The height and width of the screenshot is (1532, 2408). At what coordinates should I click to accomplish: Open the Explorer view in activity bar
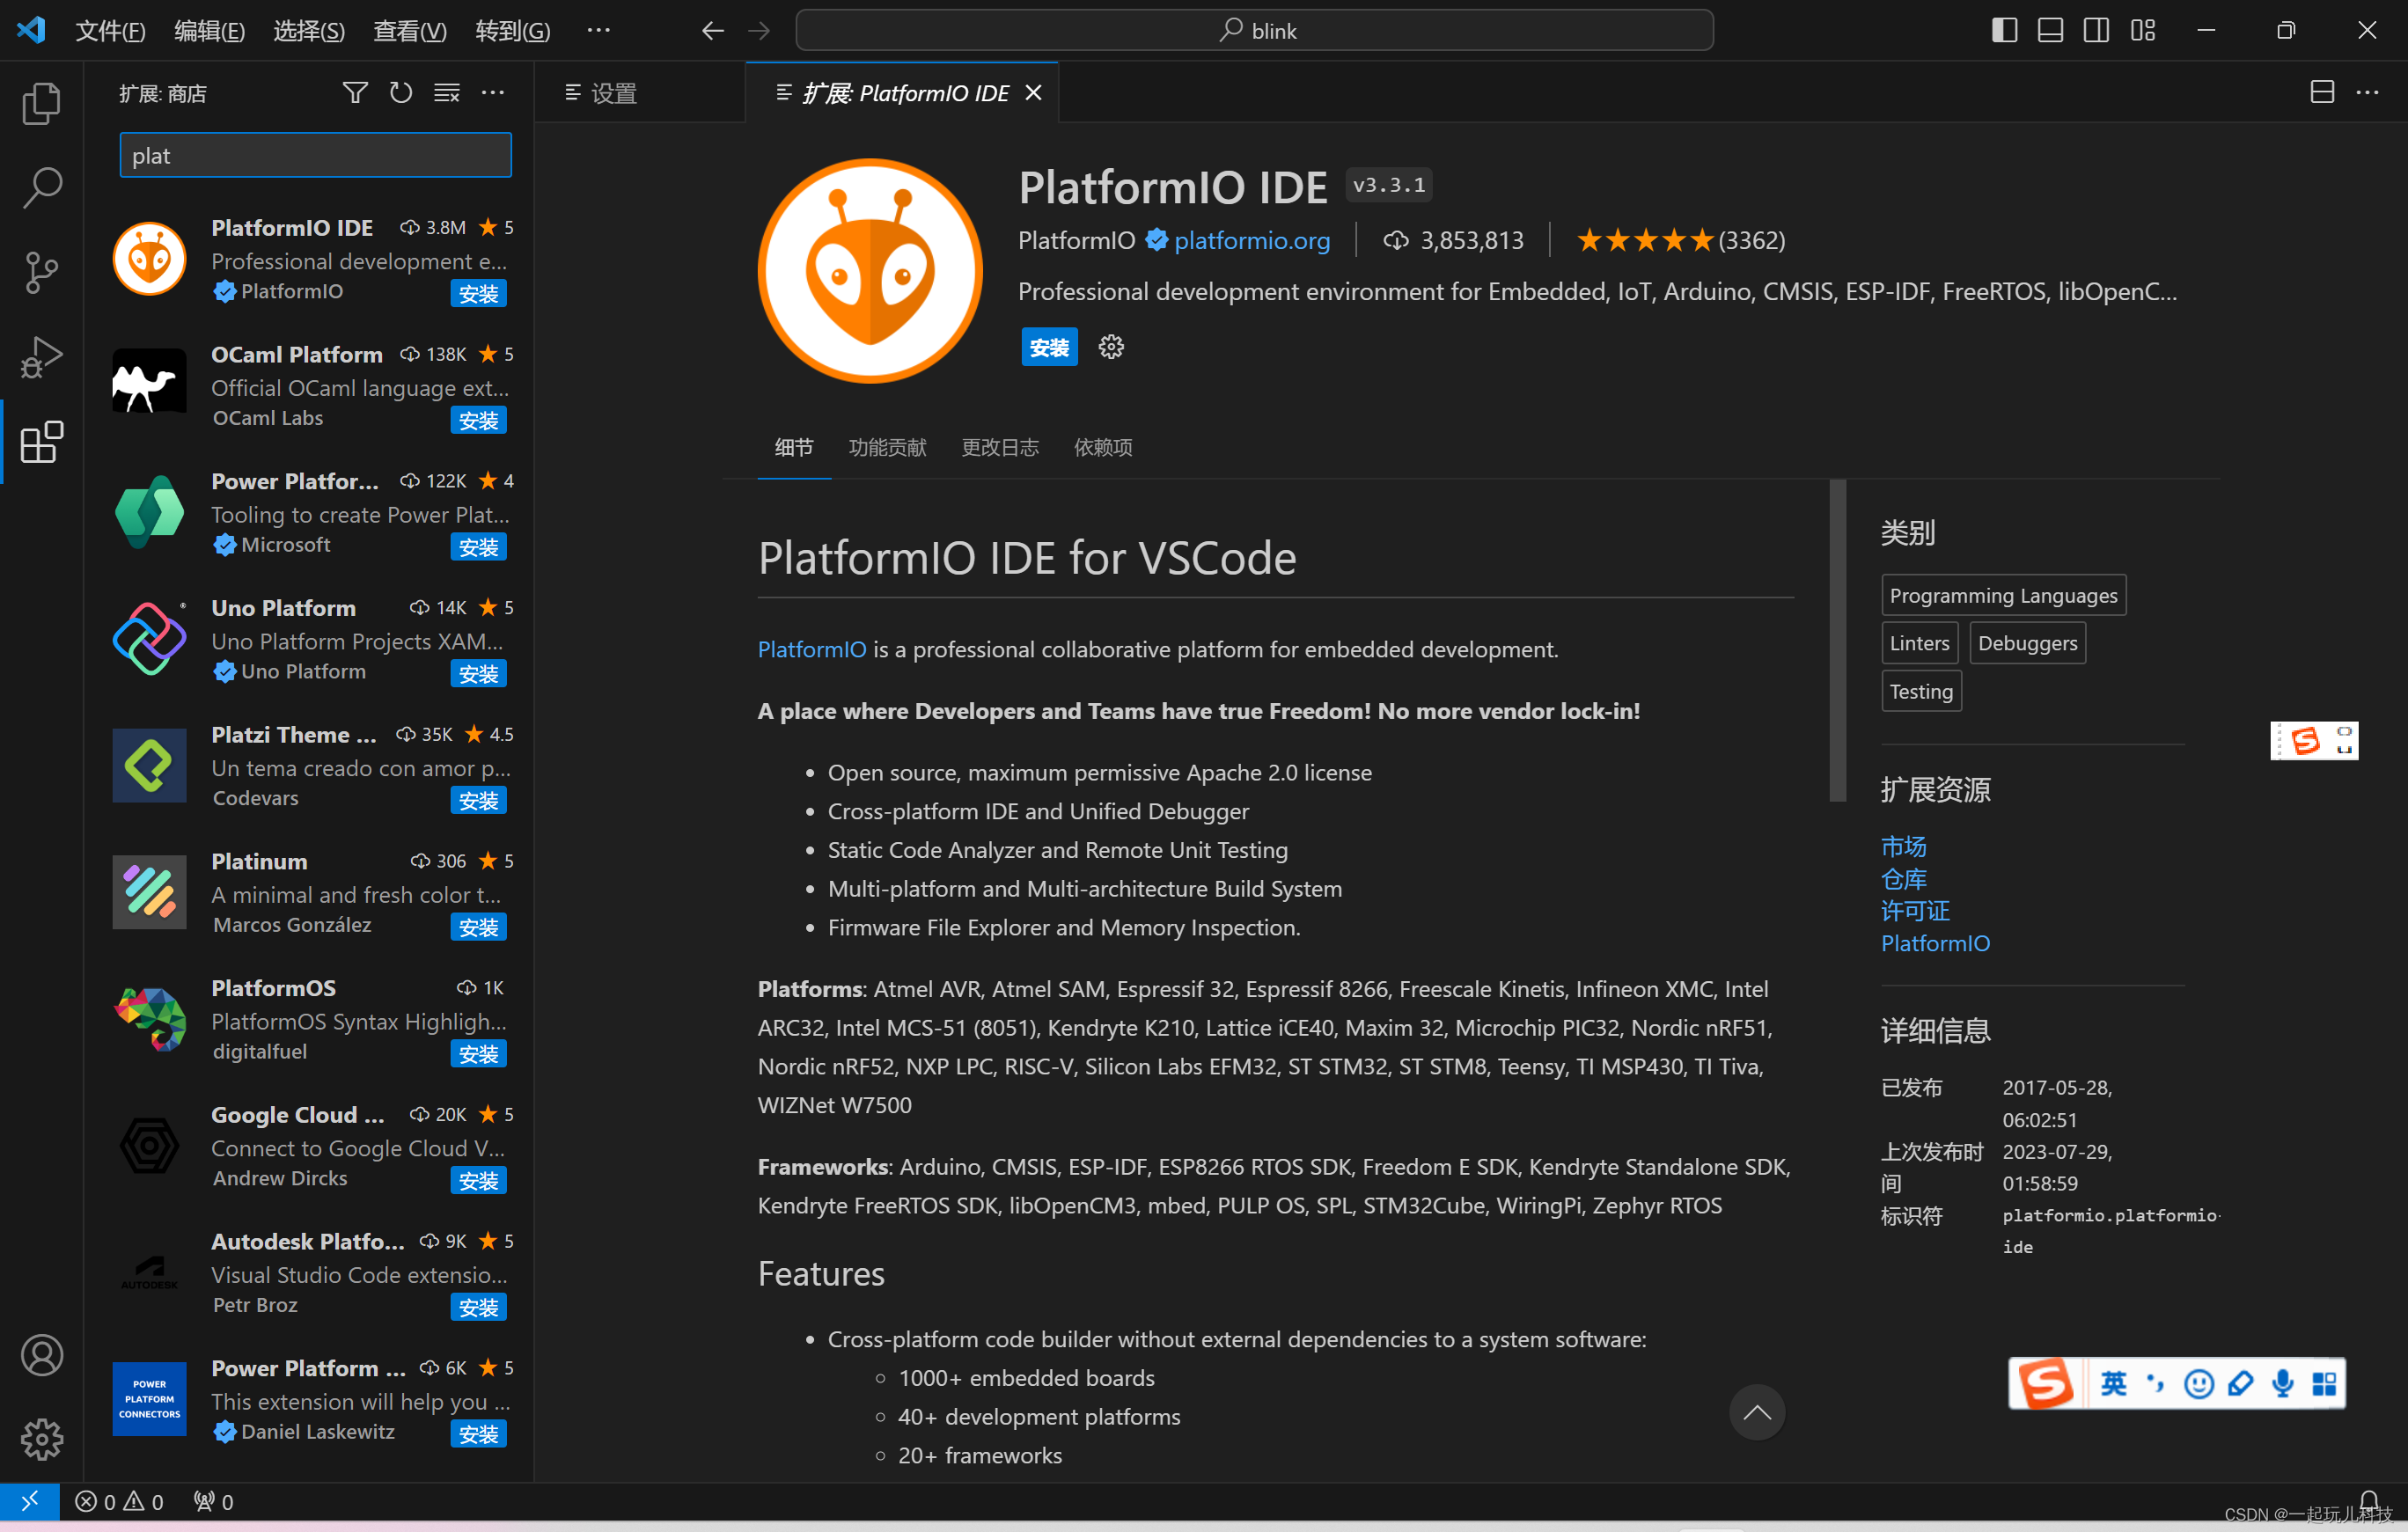pos(41,102)
